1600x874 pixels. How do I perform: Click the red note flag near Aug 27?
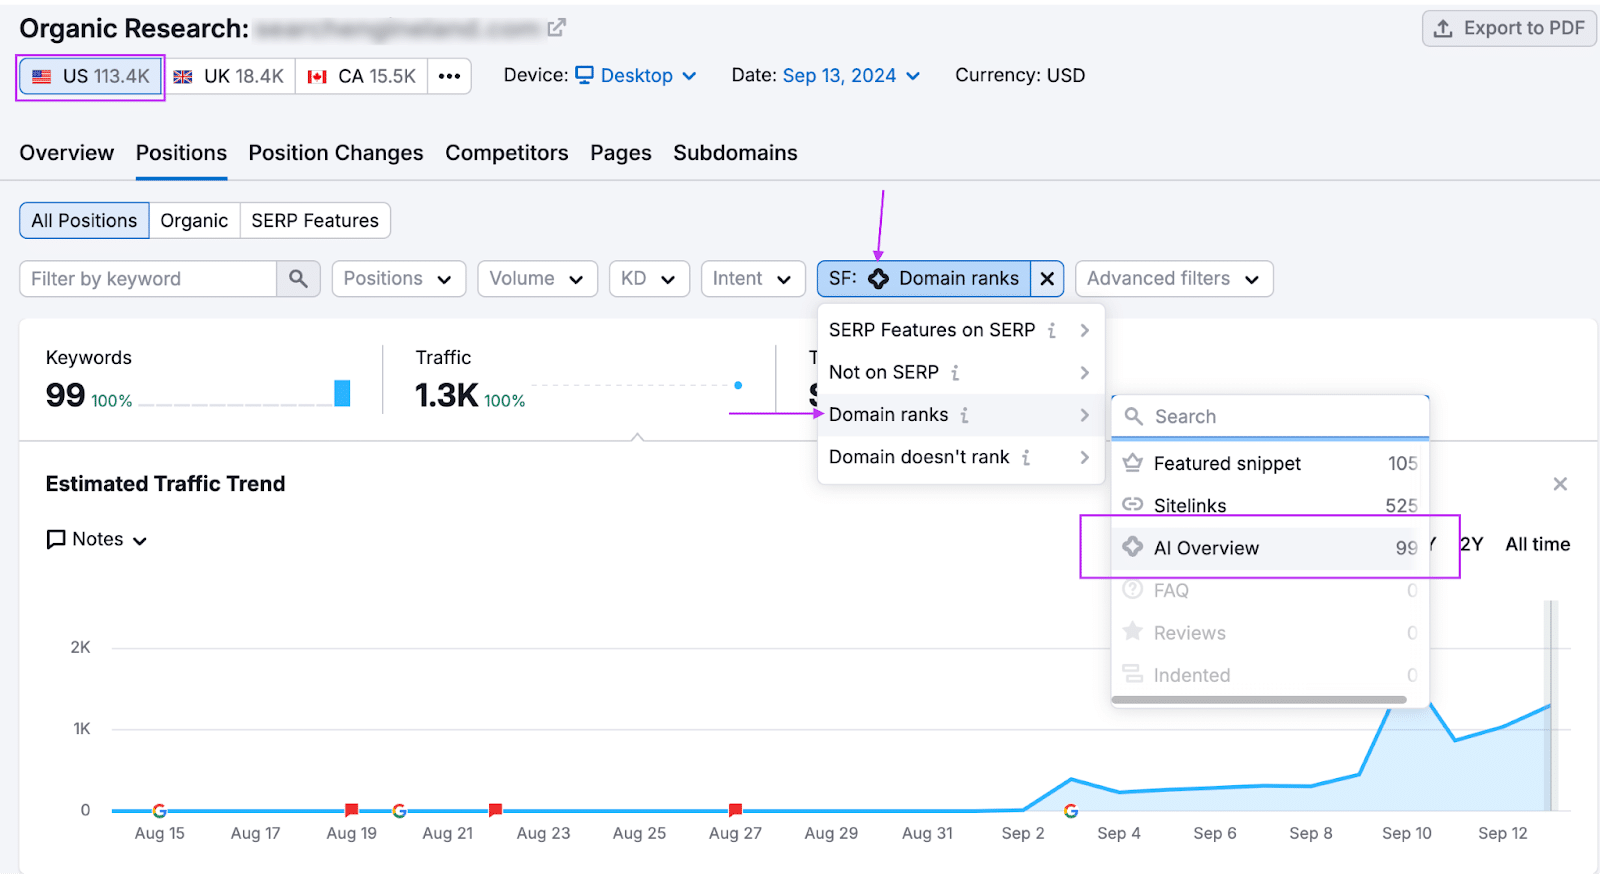pyautogui.click(x=735, y=809)
